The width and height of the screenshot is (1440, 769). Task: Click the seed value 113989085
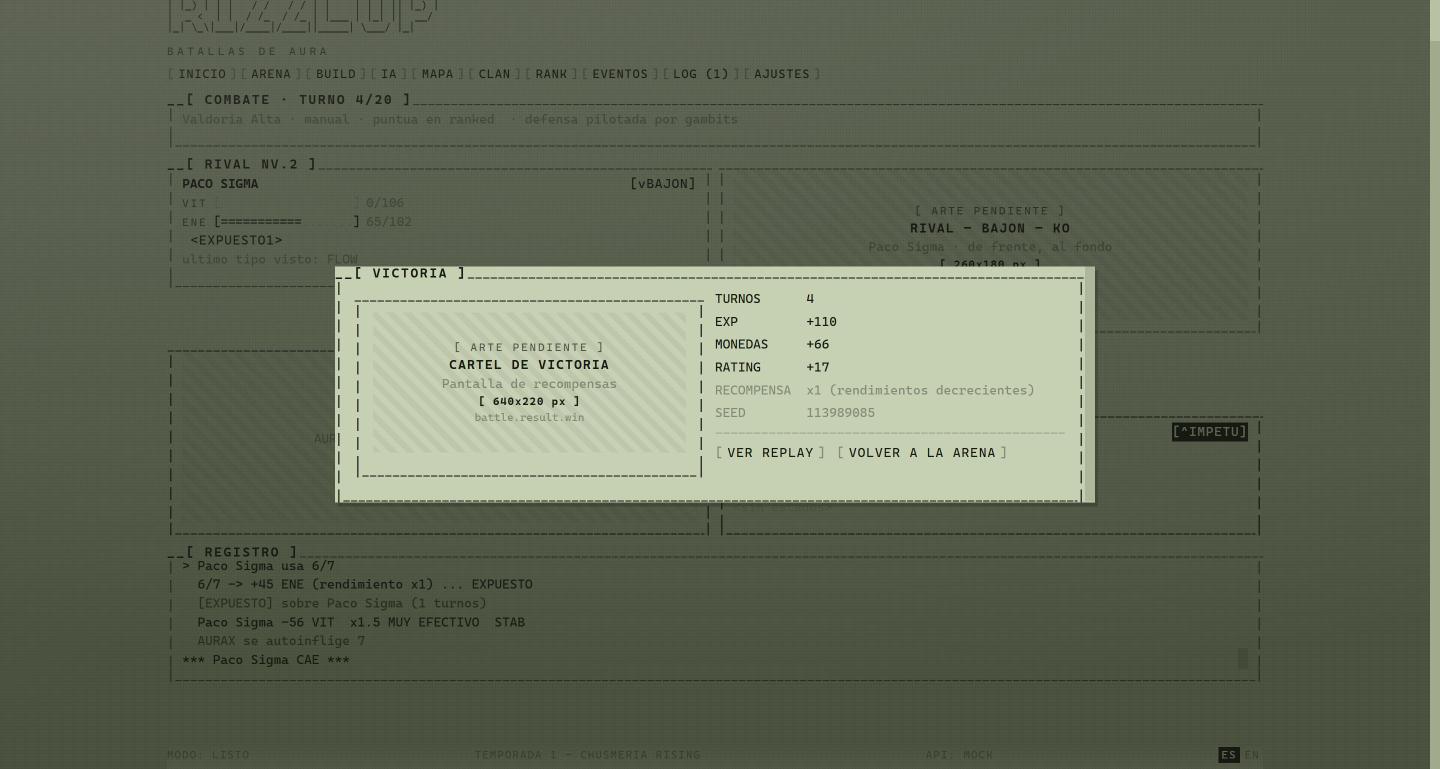tap(840, 413)
